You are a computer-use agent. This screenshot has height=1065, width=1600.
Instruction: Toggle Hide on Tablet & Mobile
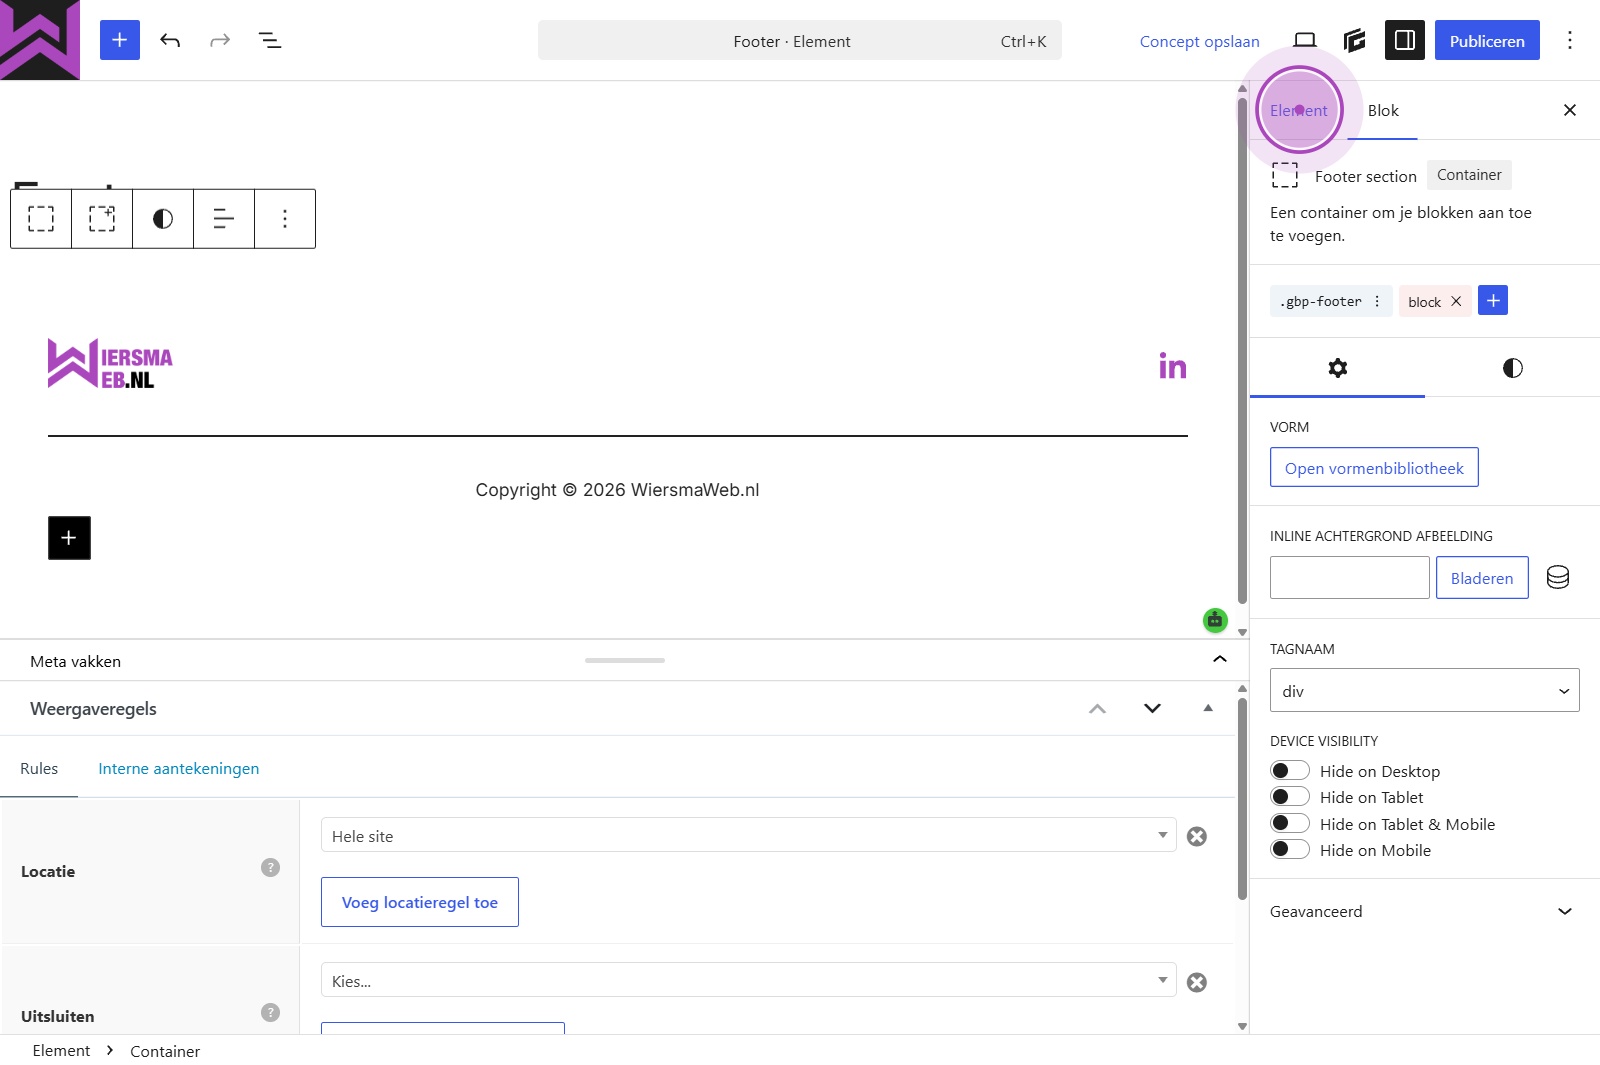[1290, 823]
